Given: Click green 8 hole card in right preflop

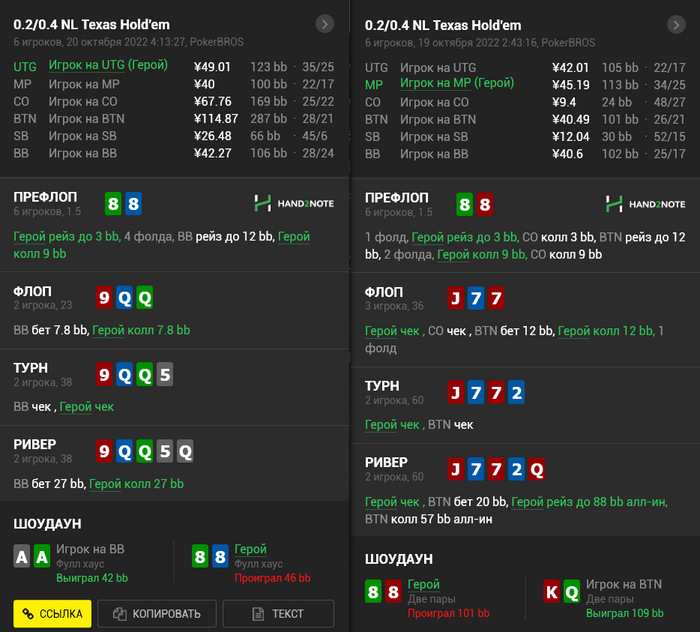Looking at the screenshot, I should coord(465,205).
